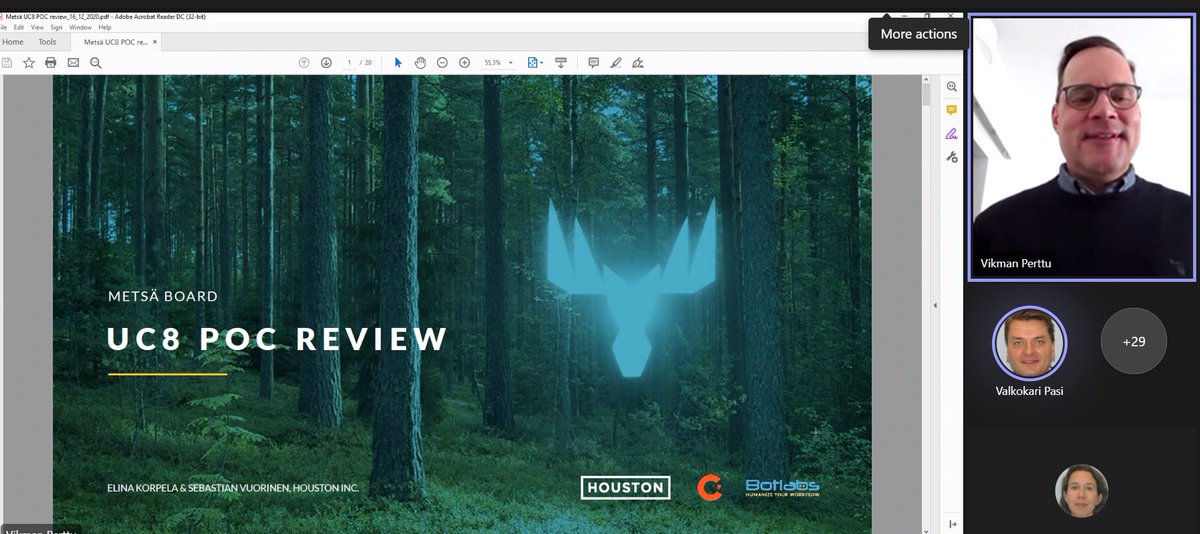
Task: Open the Sign document toolbar icon
Action: [638, 62]
